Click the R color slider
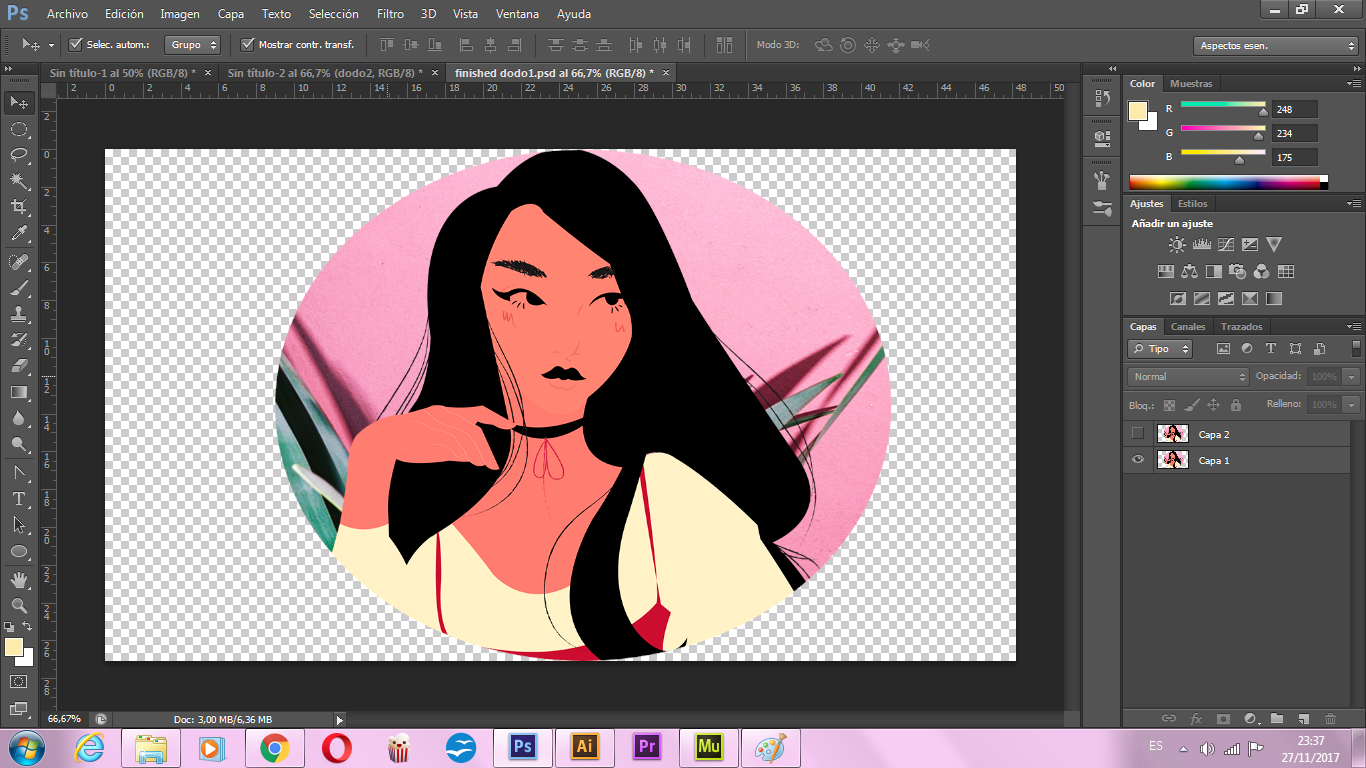This screenshot has height=768, width=1366. click(x=1223, y=104)
